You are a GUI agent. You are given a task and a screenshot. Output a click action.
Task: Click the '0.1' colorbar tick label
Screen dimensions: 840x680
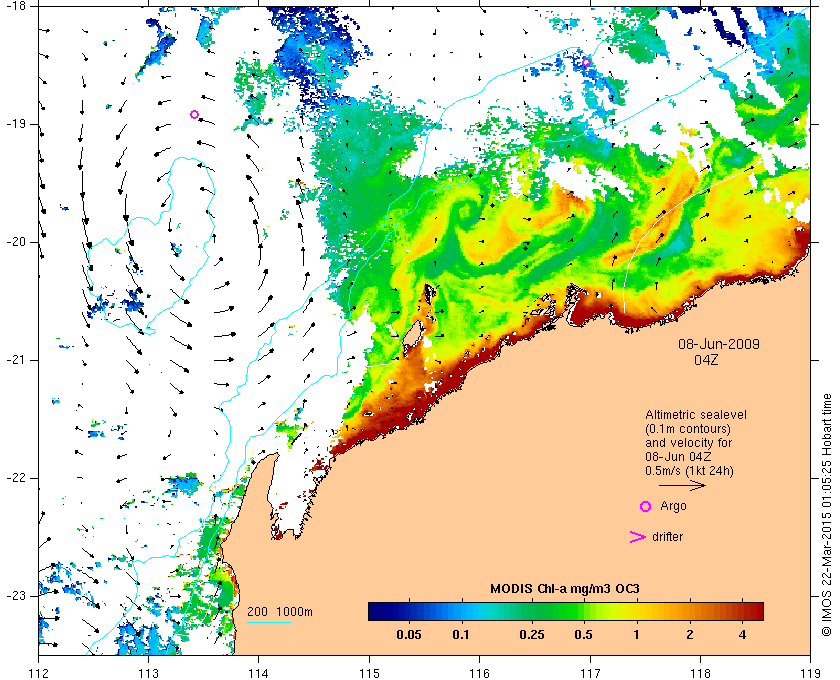pos(461,636)
